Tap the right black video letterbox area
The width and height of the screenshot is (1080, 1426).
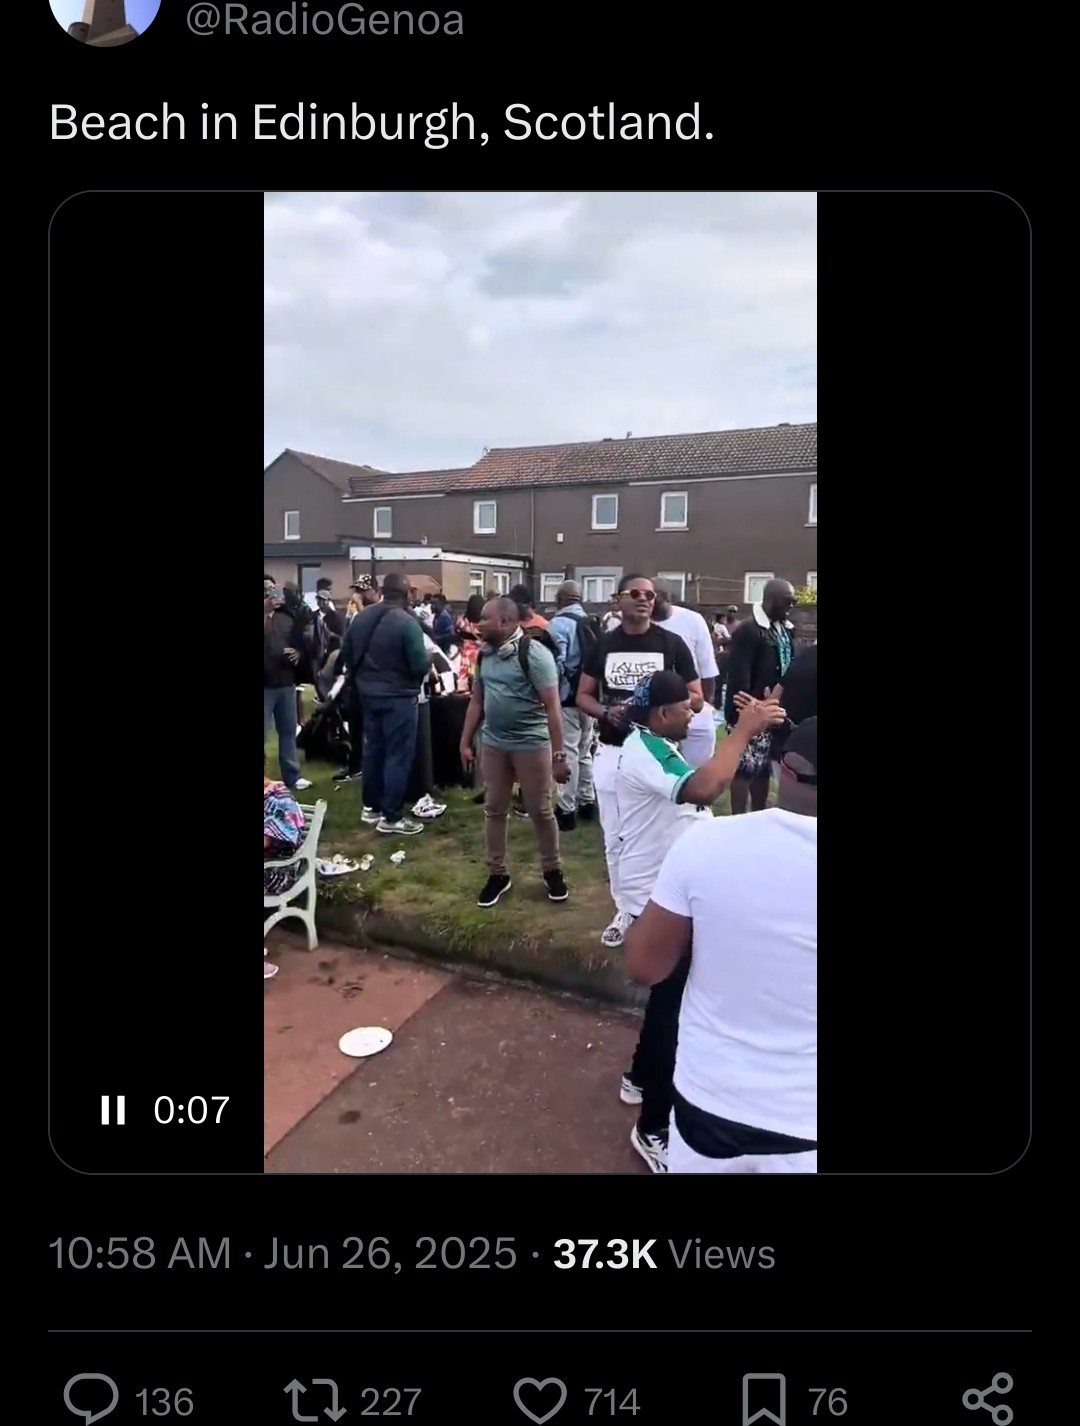coord(923,682)
